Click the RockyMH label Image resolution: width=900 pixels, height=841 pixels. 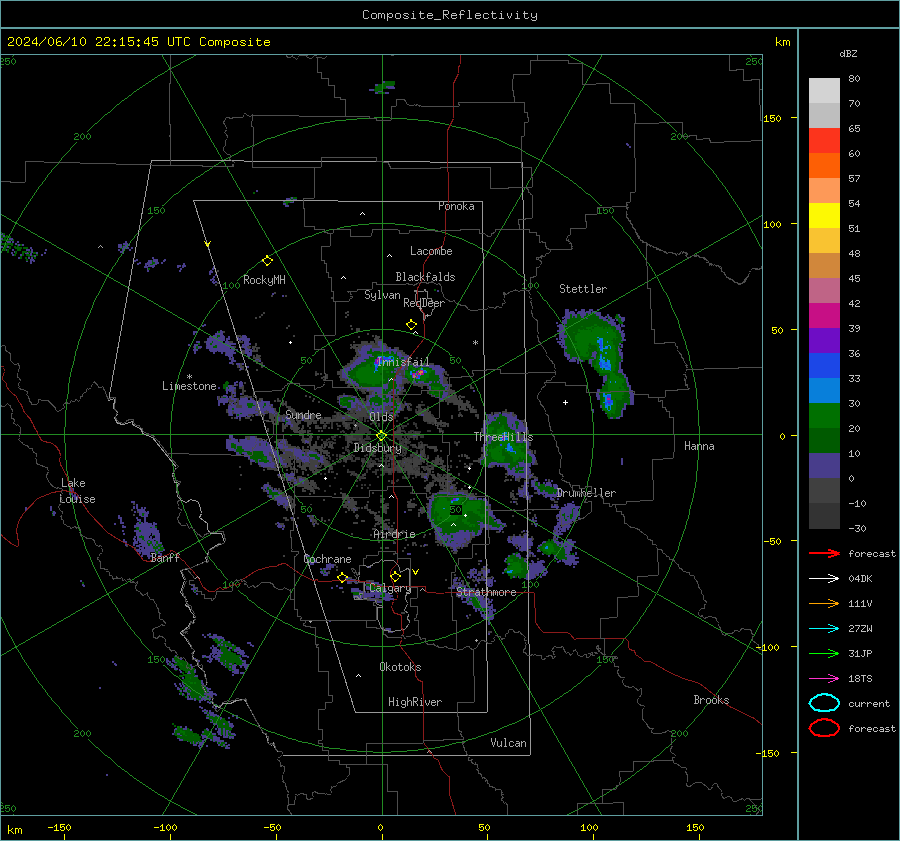pos(264,280)
